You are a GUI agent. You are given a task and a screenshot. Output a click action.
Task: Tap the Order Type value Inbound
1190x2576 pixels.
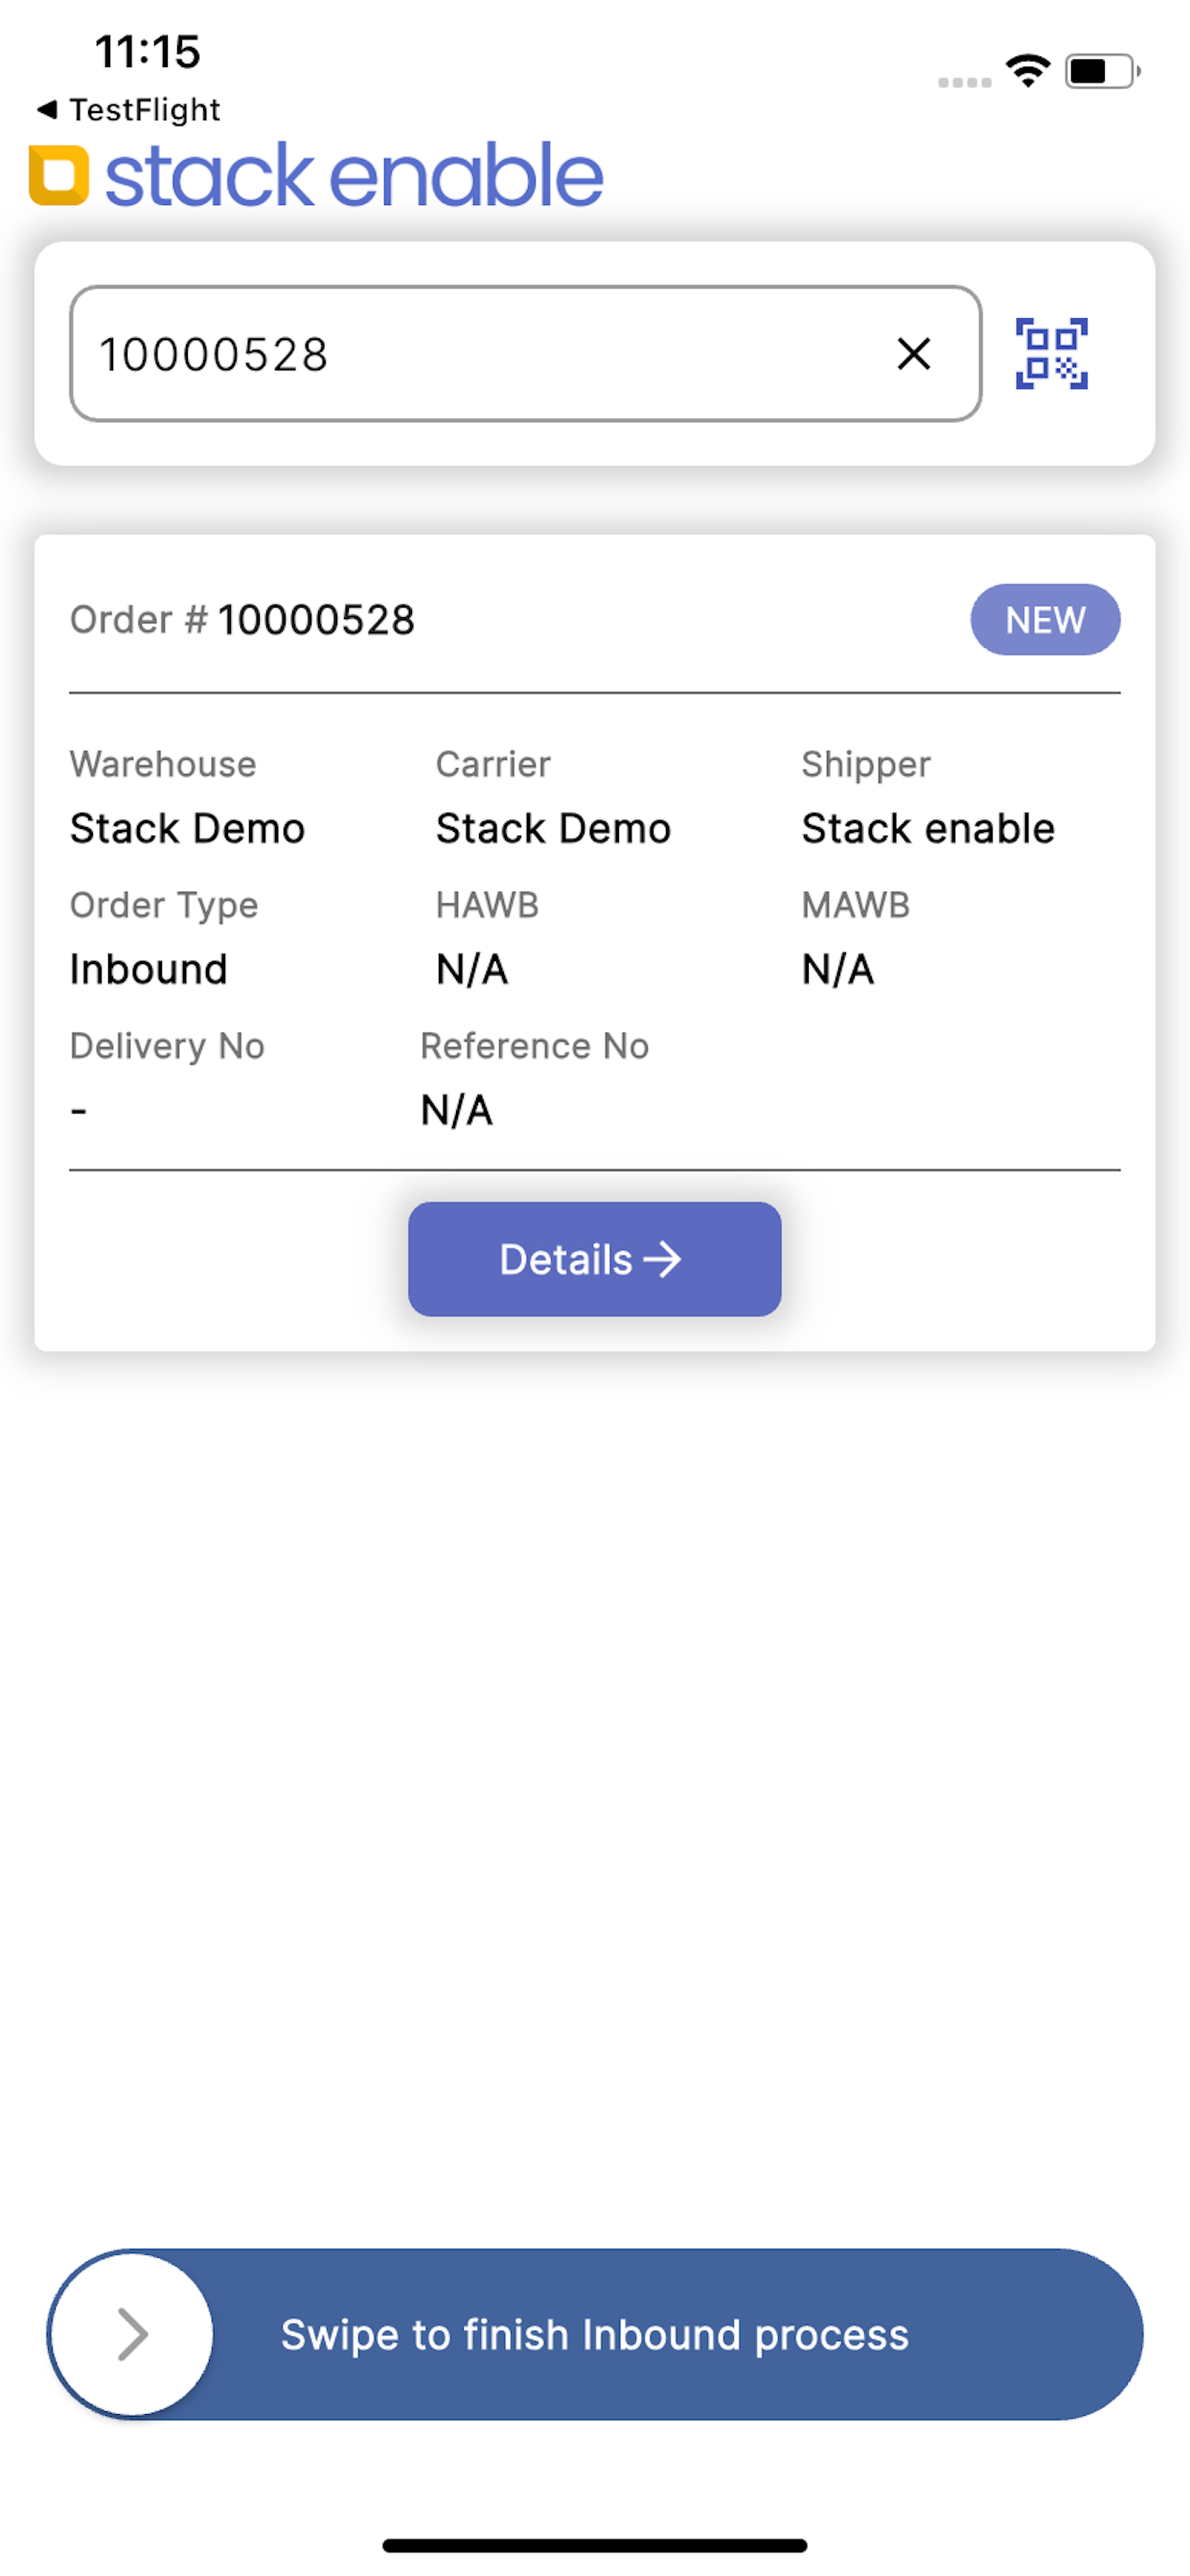[x=149, y=969]
